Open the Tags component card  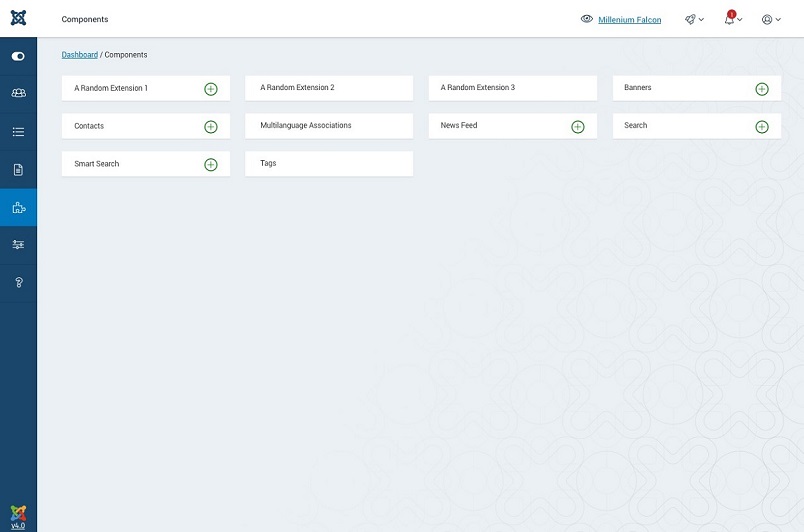[269, 164]
